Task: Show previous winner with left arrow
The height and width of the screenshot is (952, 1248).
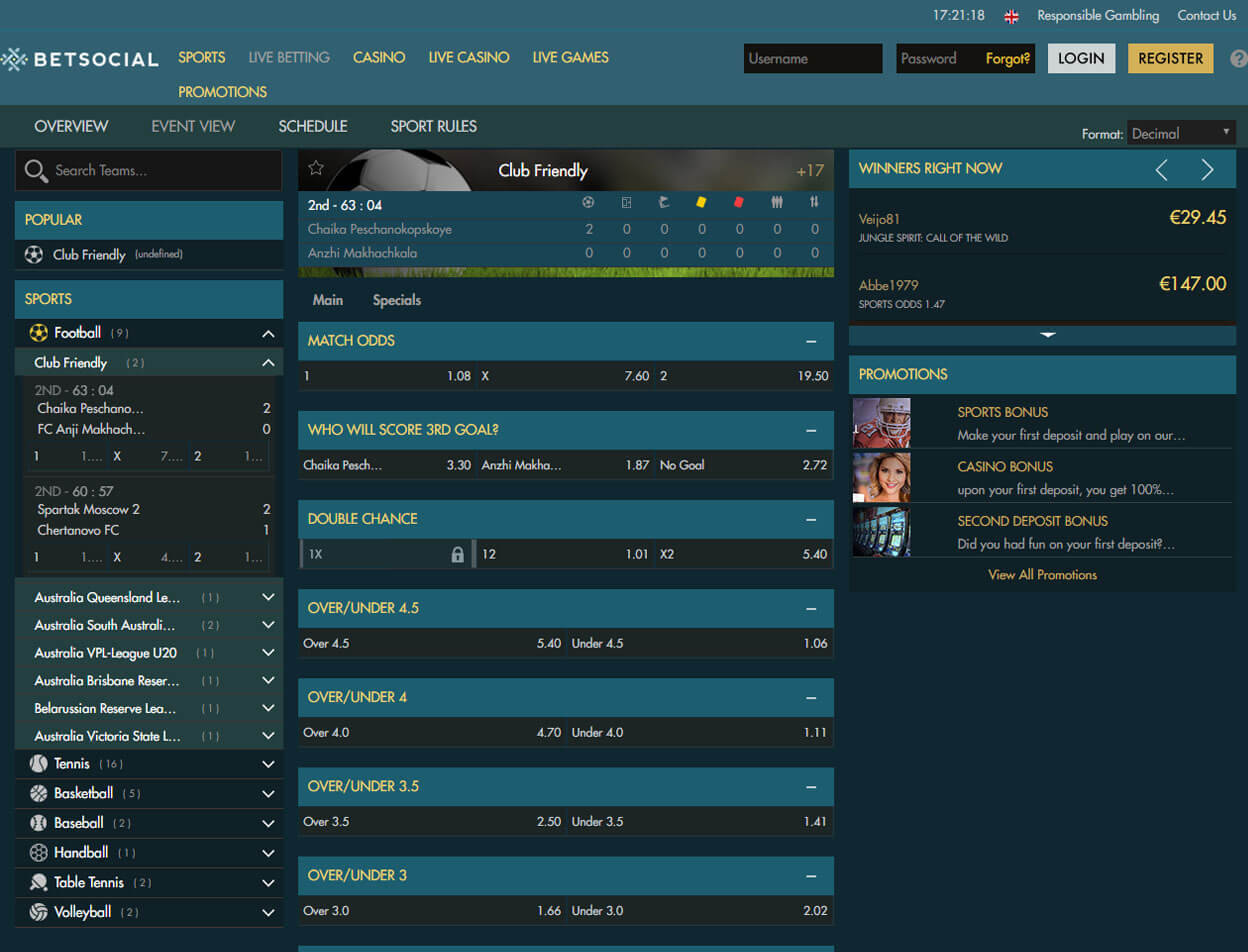Action: point(1161,170)
